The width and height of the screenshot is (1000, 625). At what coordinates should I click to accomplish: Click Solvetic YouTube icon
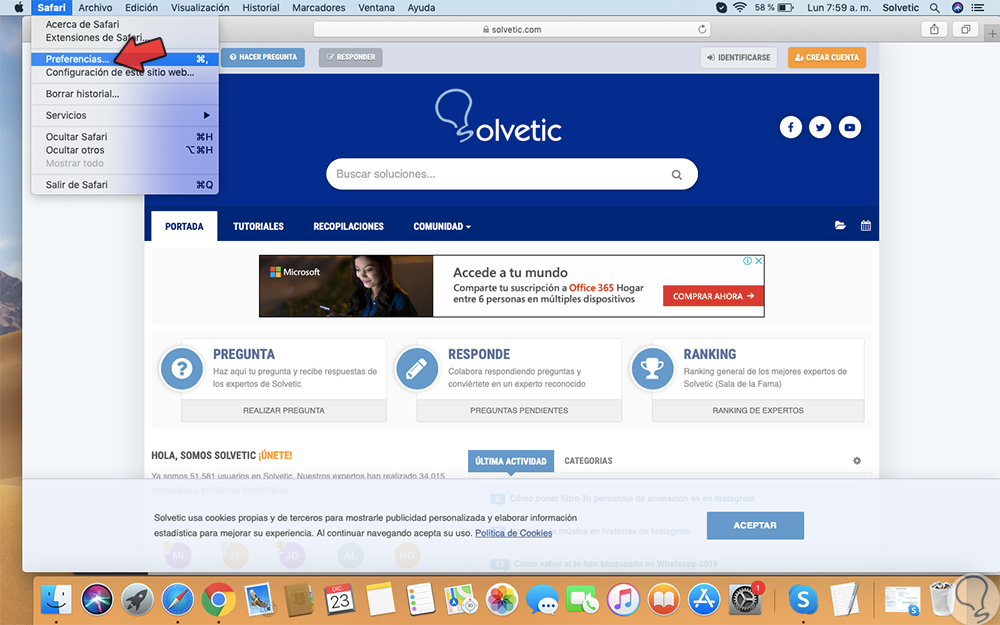click(849, 127)
